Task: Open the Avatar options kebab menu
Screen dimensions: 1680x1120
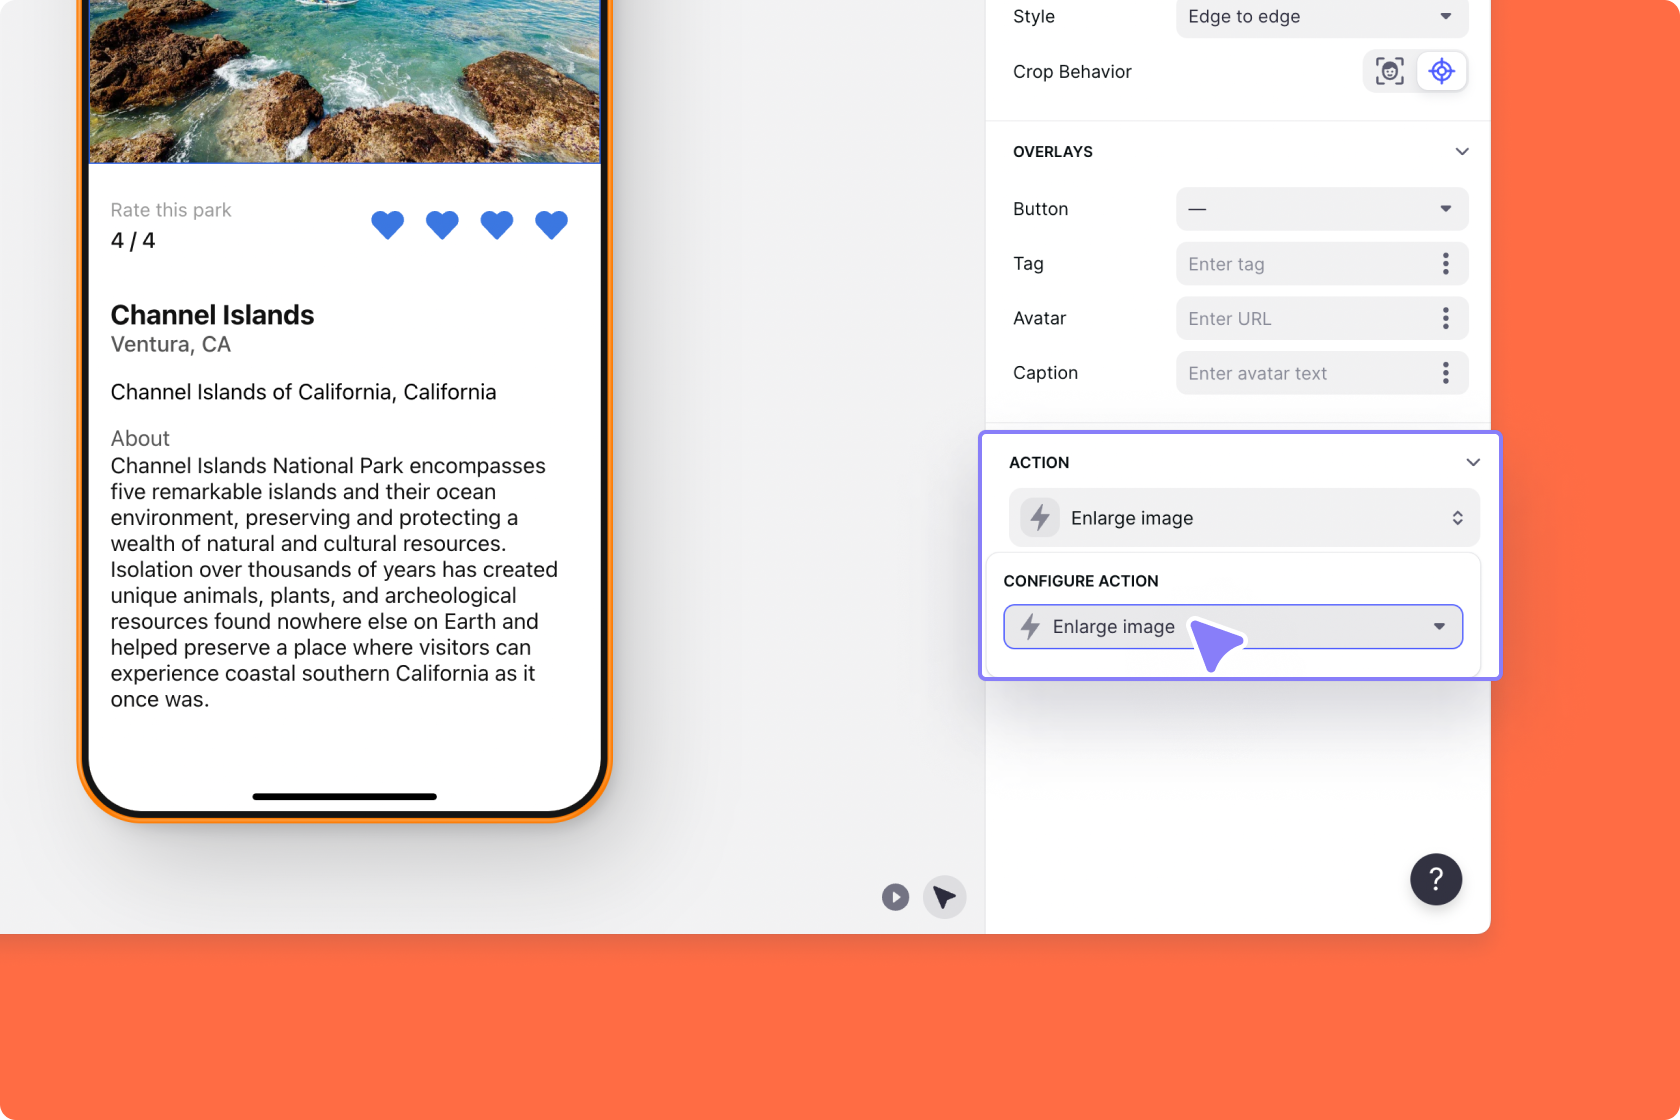Action: click(1445, 318)
